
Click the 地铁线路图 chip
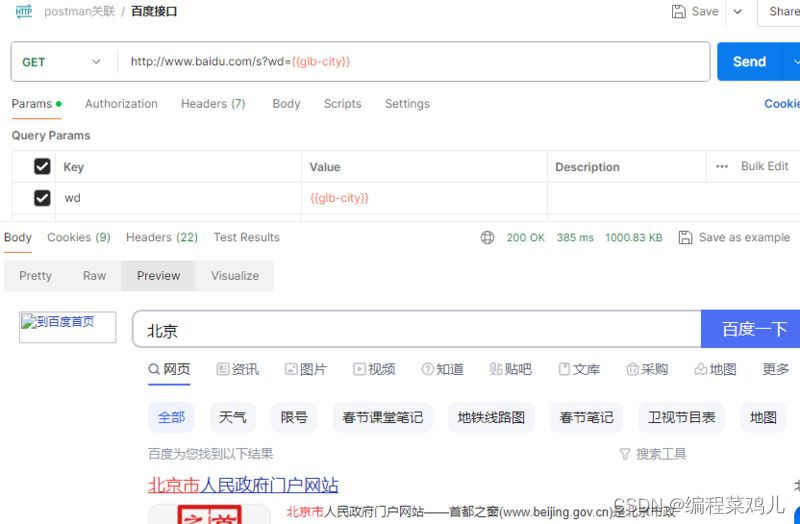click(x=491, y=417)
